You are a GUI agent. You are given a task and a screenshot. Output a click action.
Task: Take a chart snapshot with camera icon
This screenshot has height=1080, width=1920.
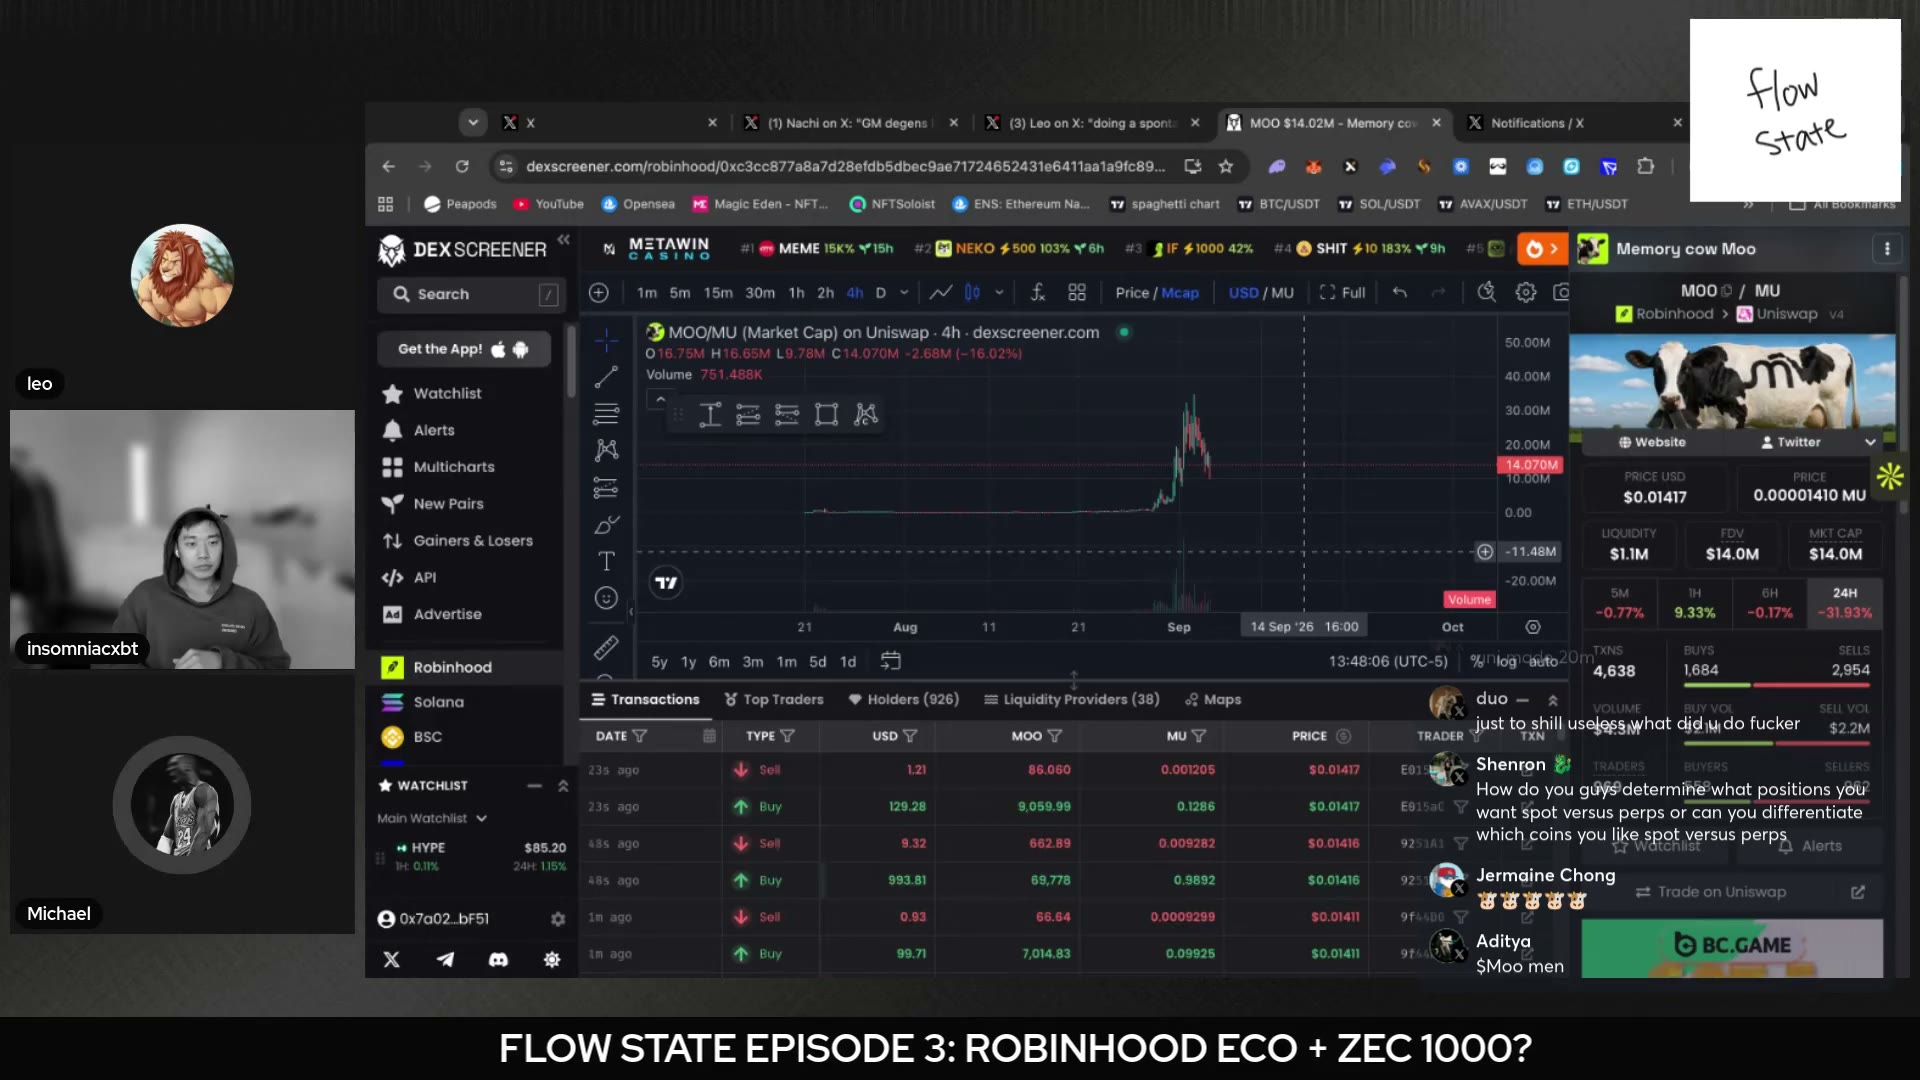1561,292
